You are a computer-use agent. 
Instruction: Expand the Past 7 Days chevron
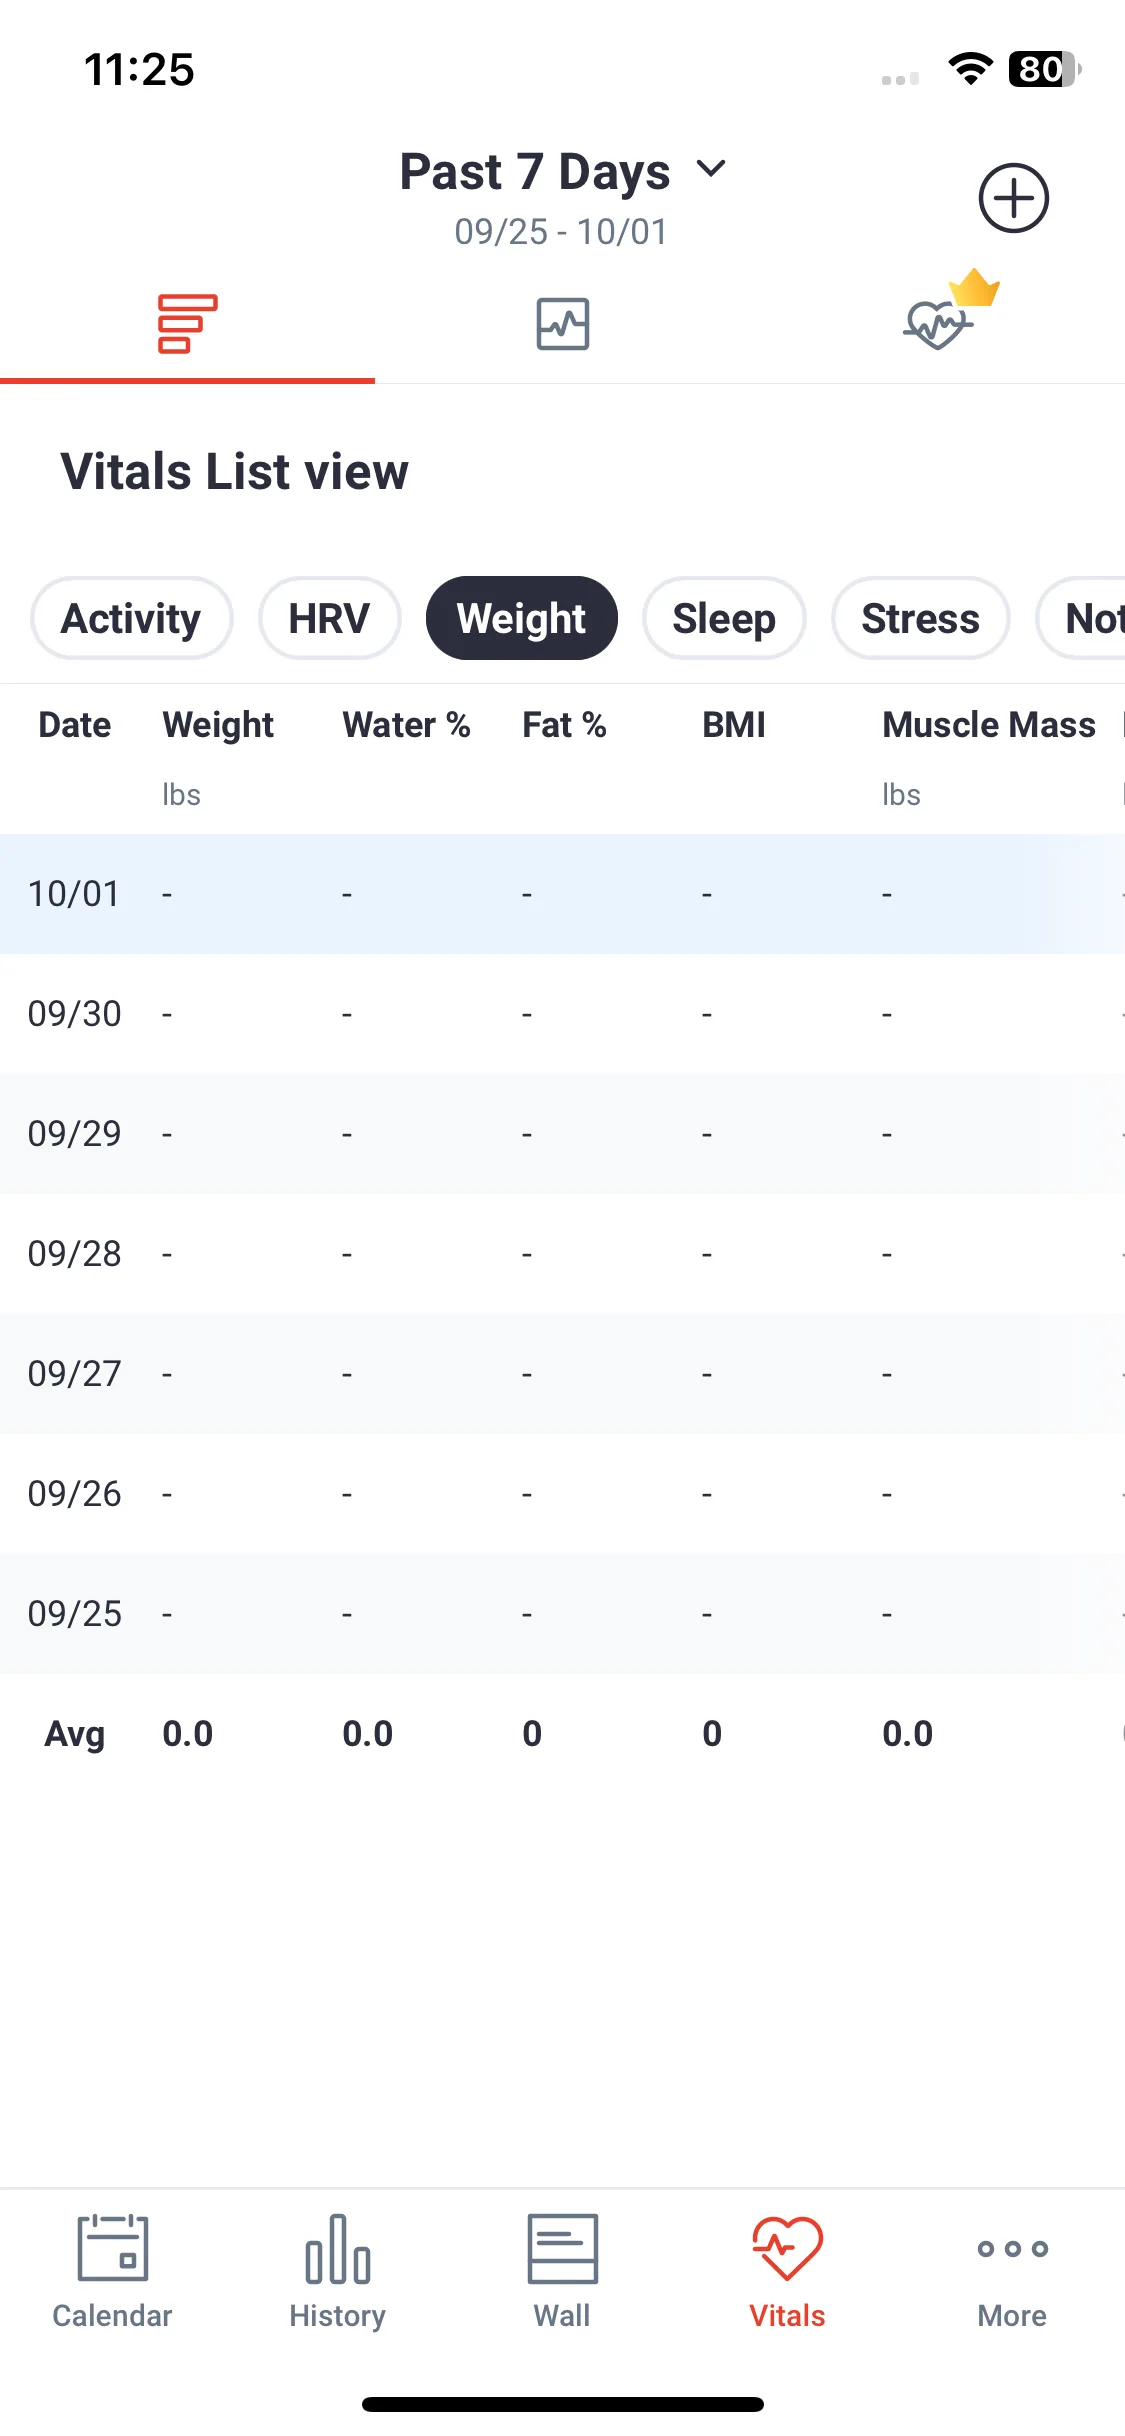pos(711,169)
